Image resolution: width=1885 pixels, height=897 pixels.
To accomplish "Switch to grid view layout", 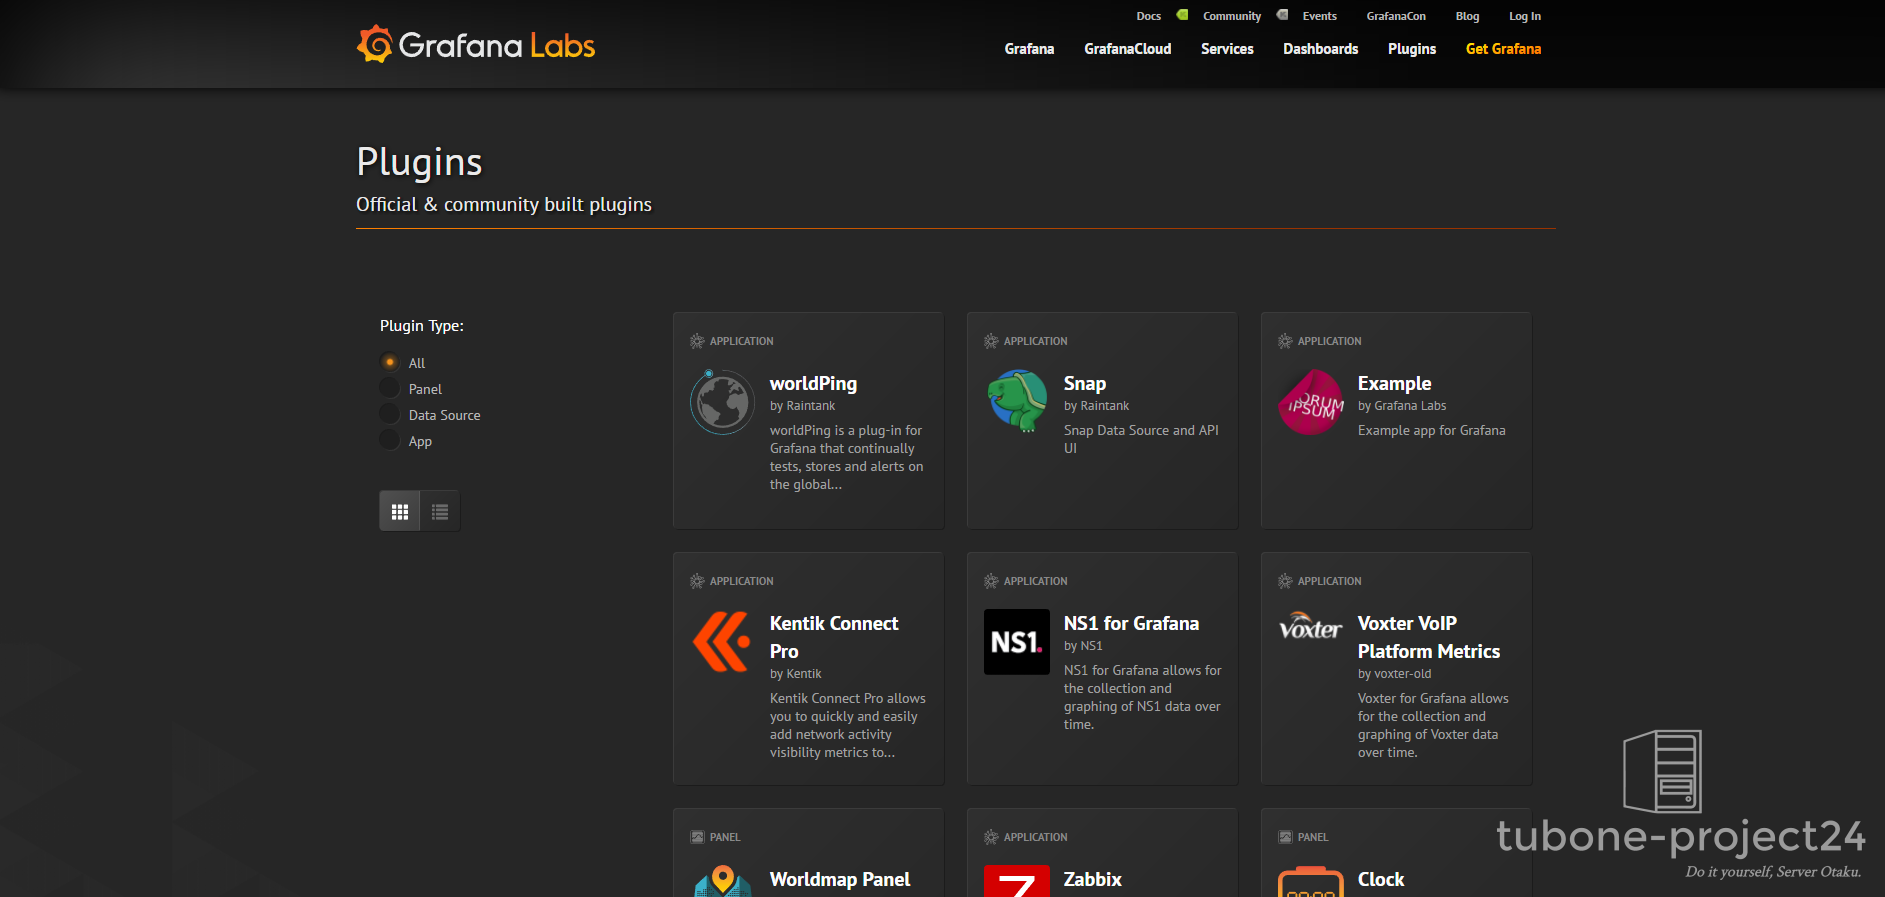I will pyautogui.click(x=400, y=512).
